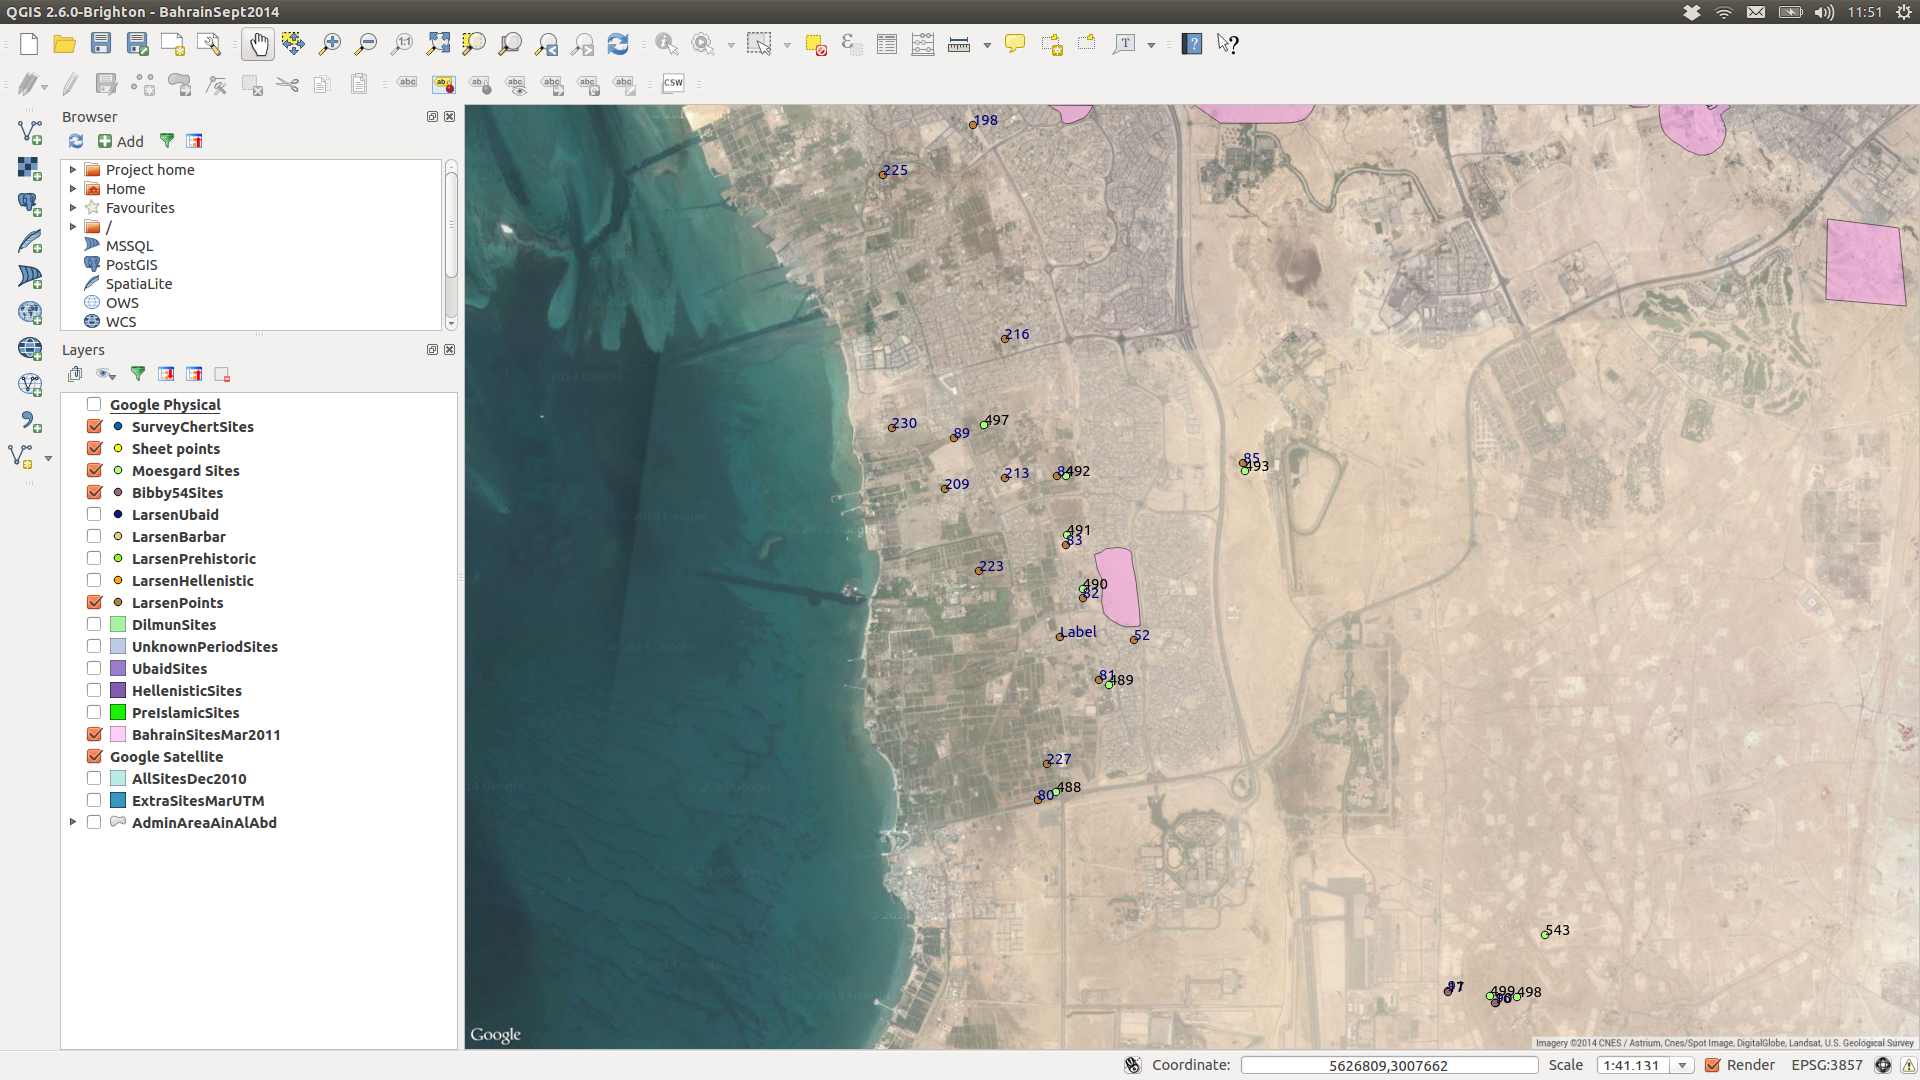Open the Help contents book icon
This screenshot has height=1080, width=1920.
click(1192, 44)
